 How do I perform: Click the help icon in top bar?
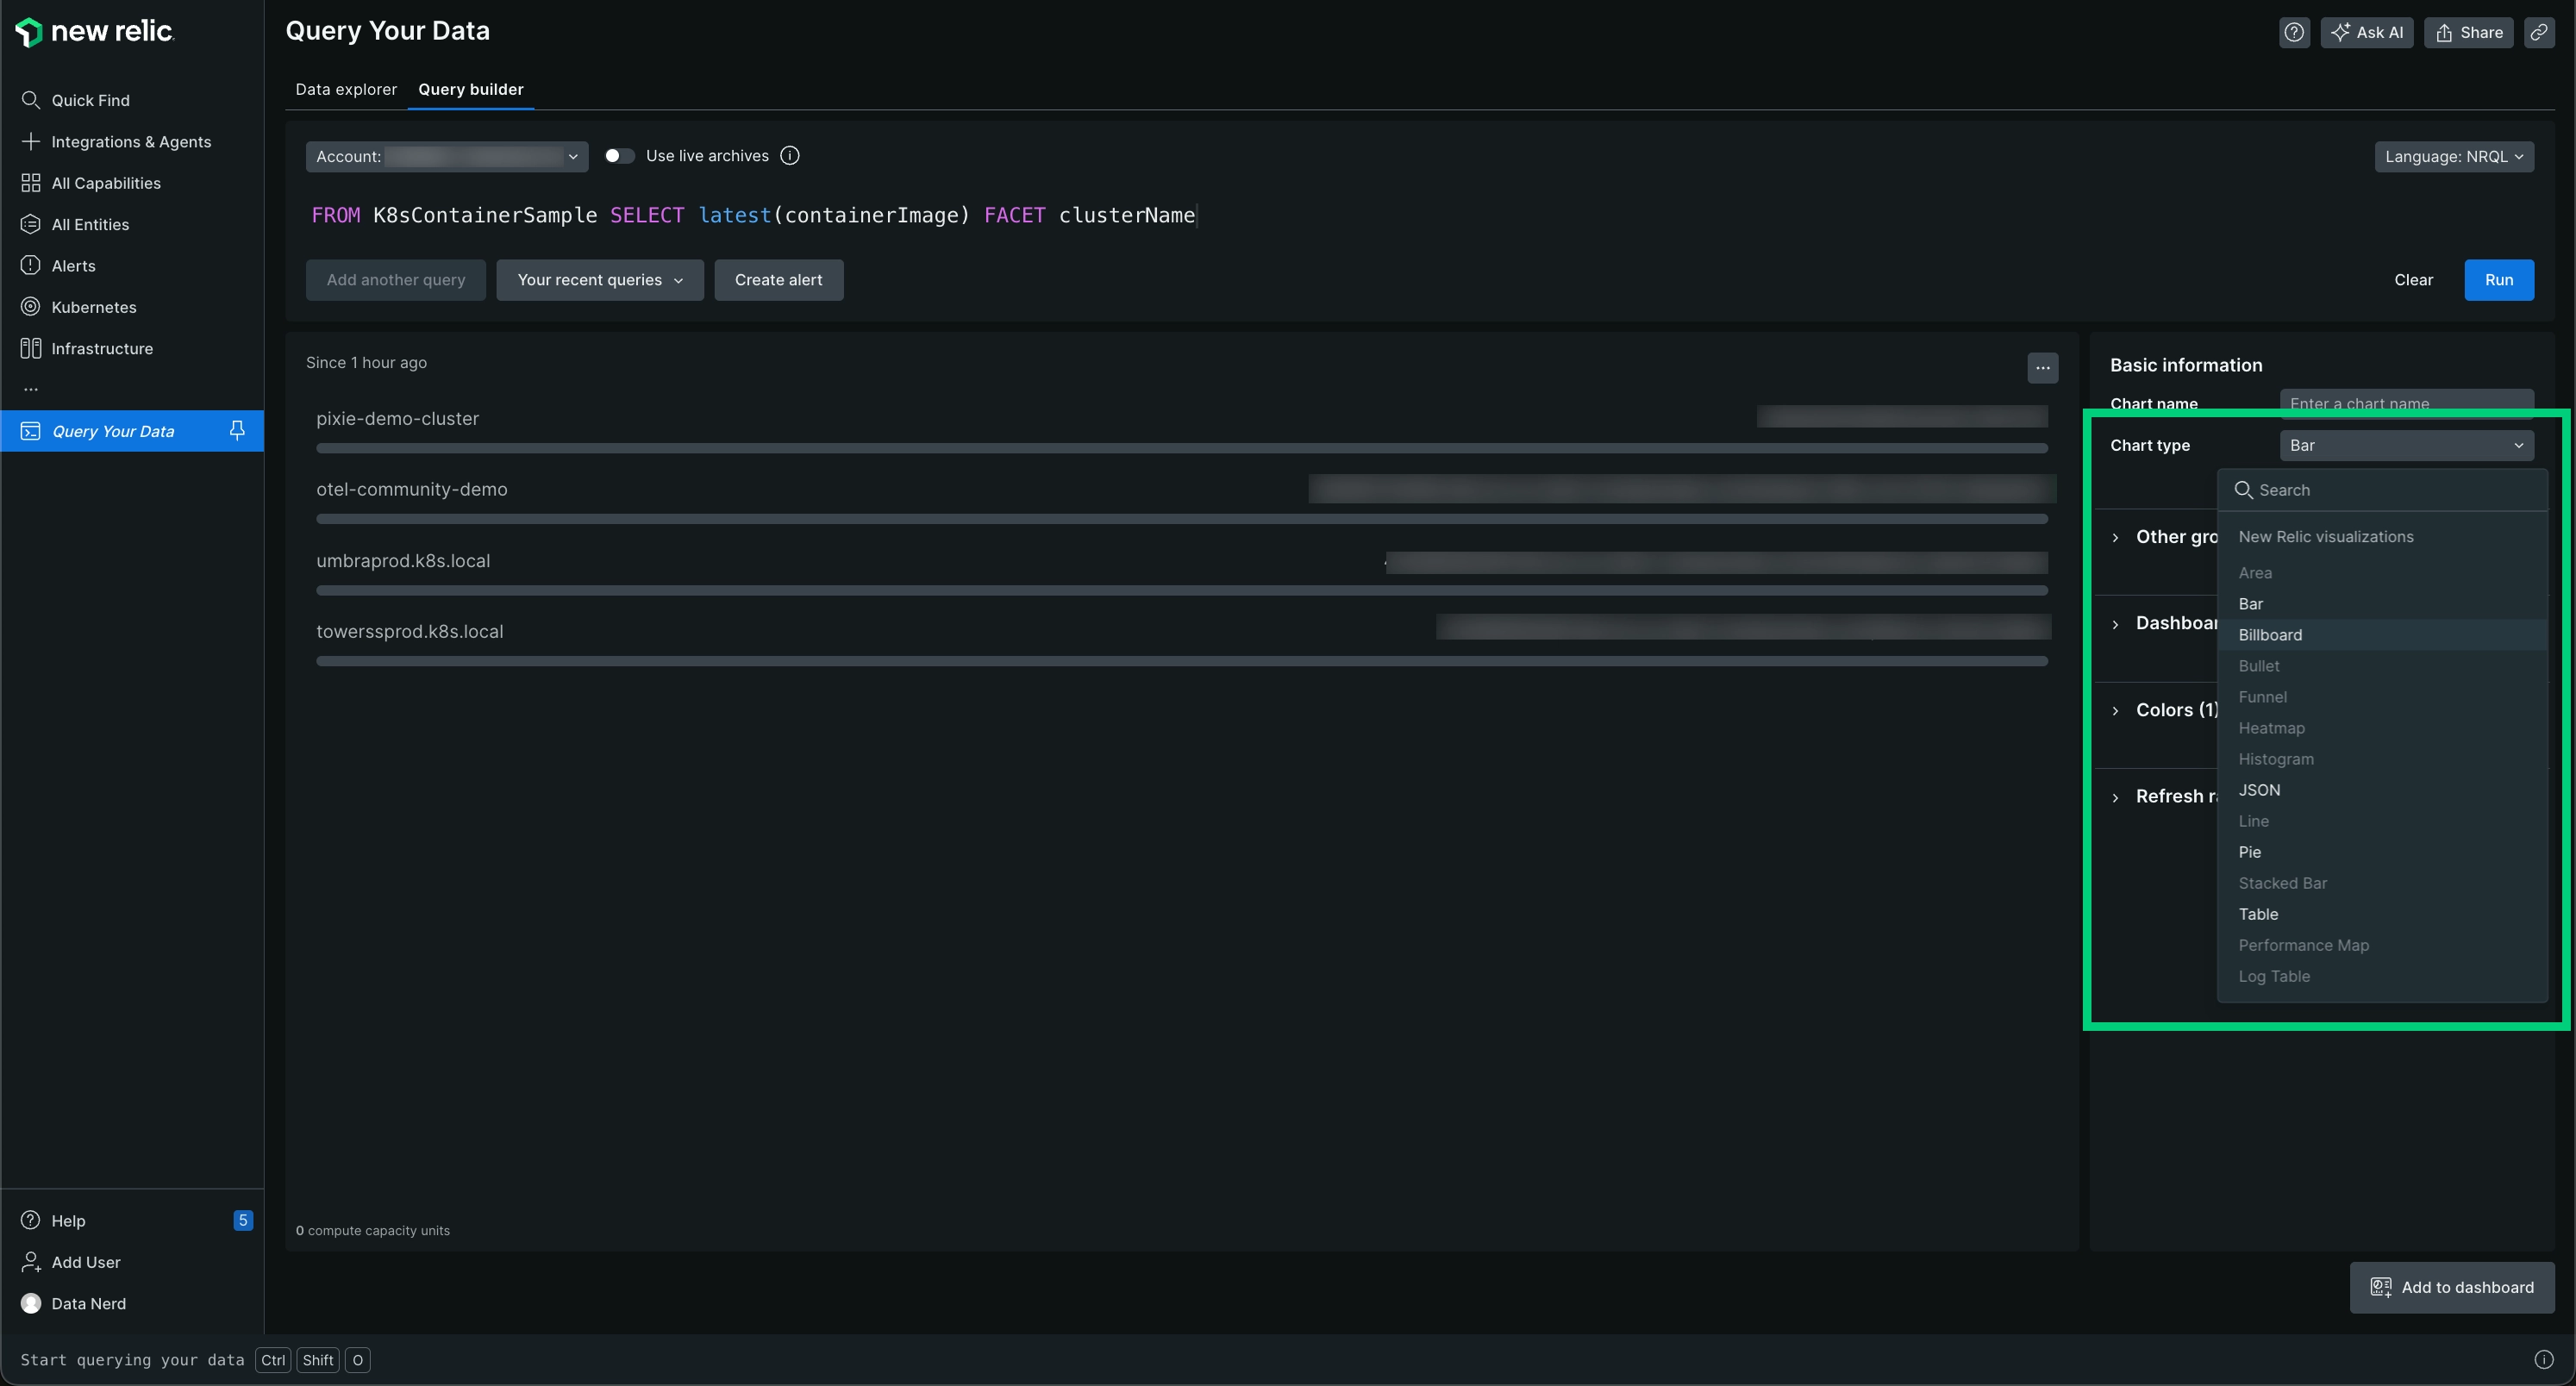pyautogui.click(x=2294, y=32)
